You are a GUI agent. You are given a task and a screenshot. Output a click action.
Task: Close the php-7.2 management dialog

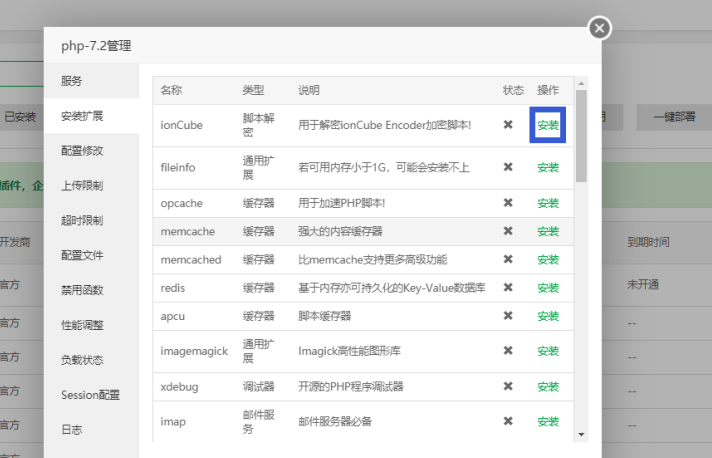click(x=599, y=28)
